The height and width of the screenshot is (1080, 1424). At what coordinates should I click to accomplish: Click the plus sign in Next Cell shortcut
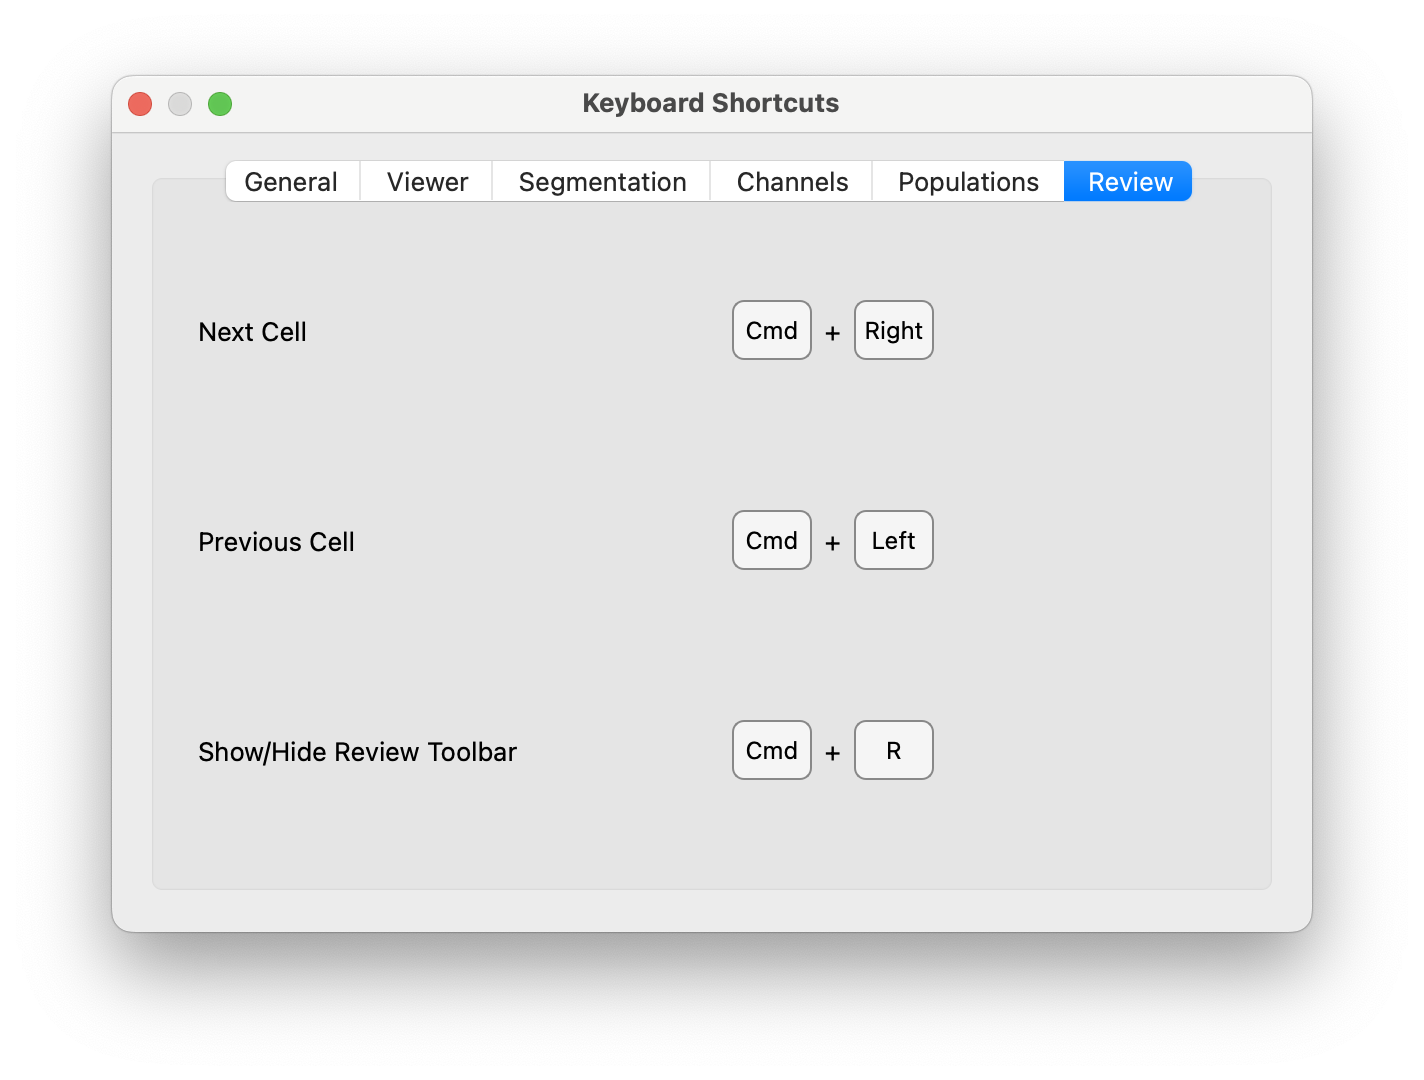[832, 332]
